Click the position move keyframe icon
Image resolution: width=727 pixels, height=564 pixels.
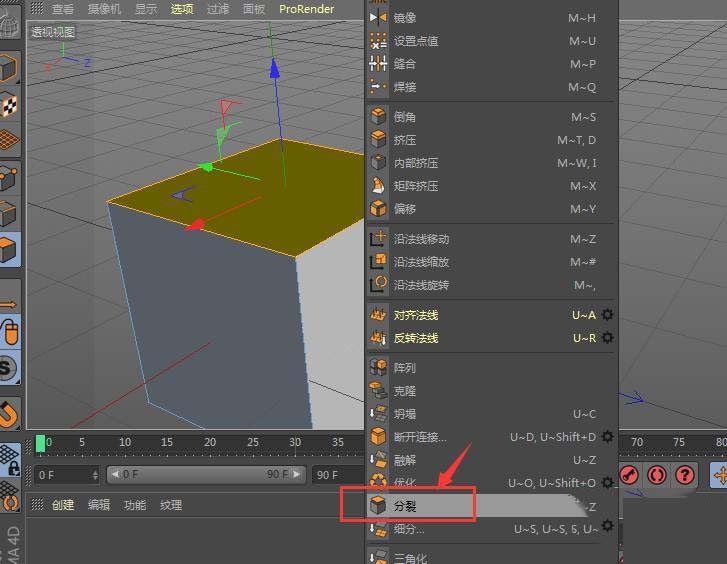(719, 476)
